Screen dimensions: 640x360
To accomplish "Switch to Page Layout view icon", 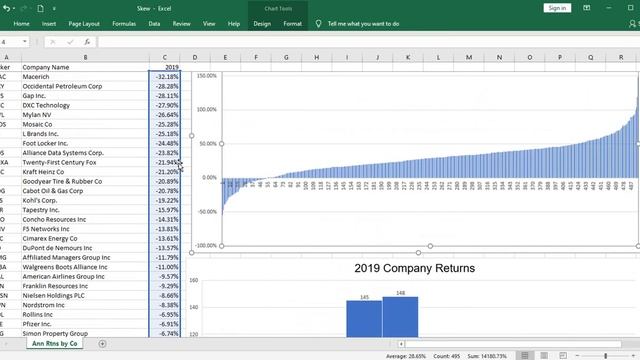I will (x=544, y=356).
